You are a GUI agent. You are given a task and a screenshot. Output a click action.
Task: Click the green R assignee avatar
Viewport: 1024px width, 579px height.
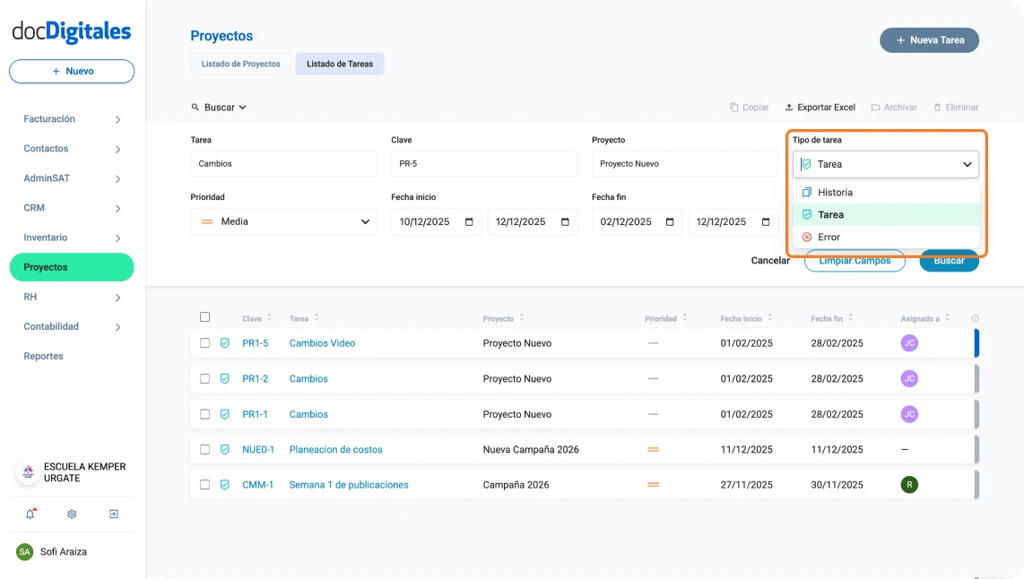click(909, 485)
